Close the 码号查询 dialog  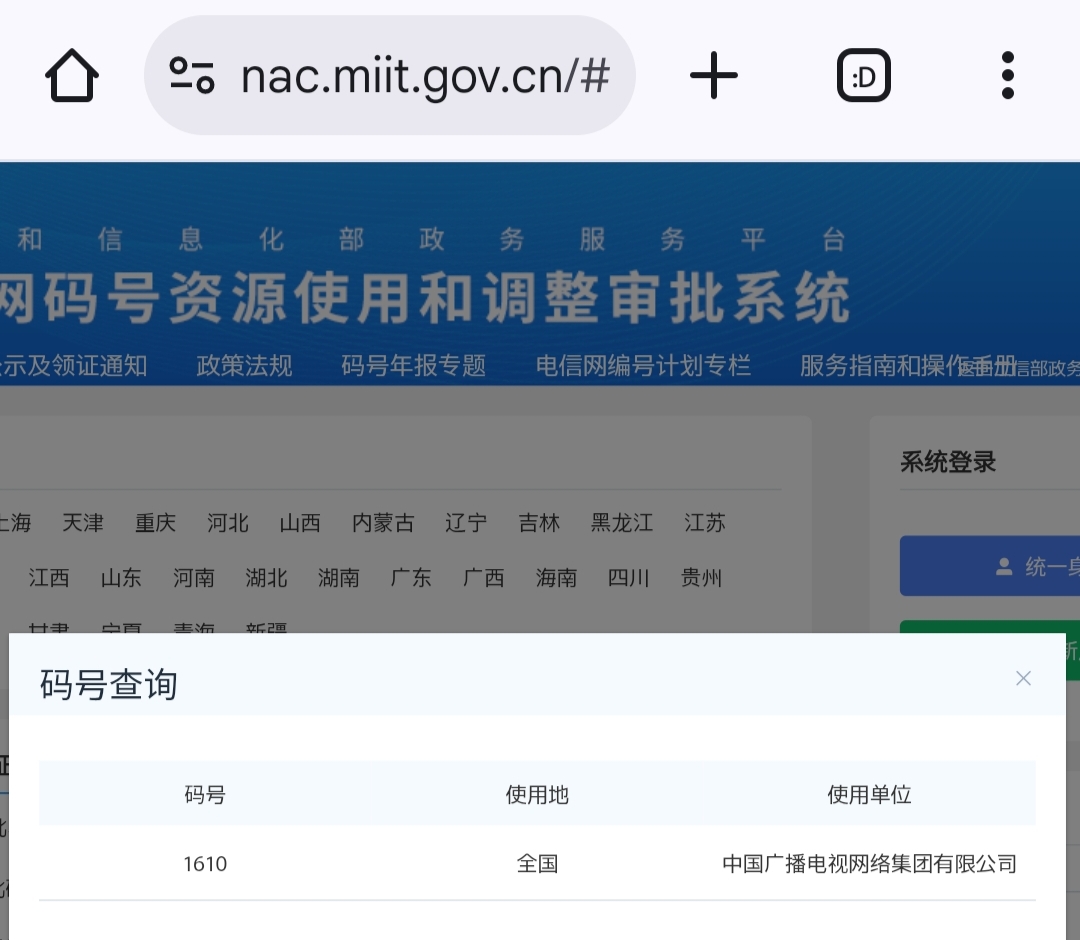click(1023, 679)
